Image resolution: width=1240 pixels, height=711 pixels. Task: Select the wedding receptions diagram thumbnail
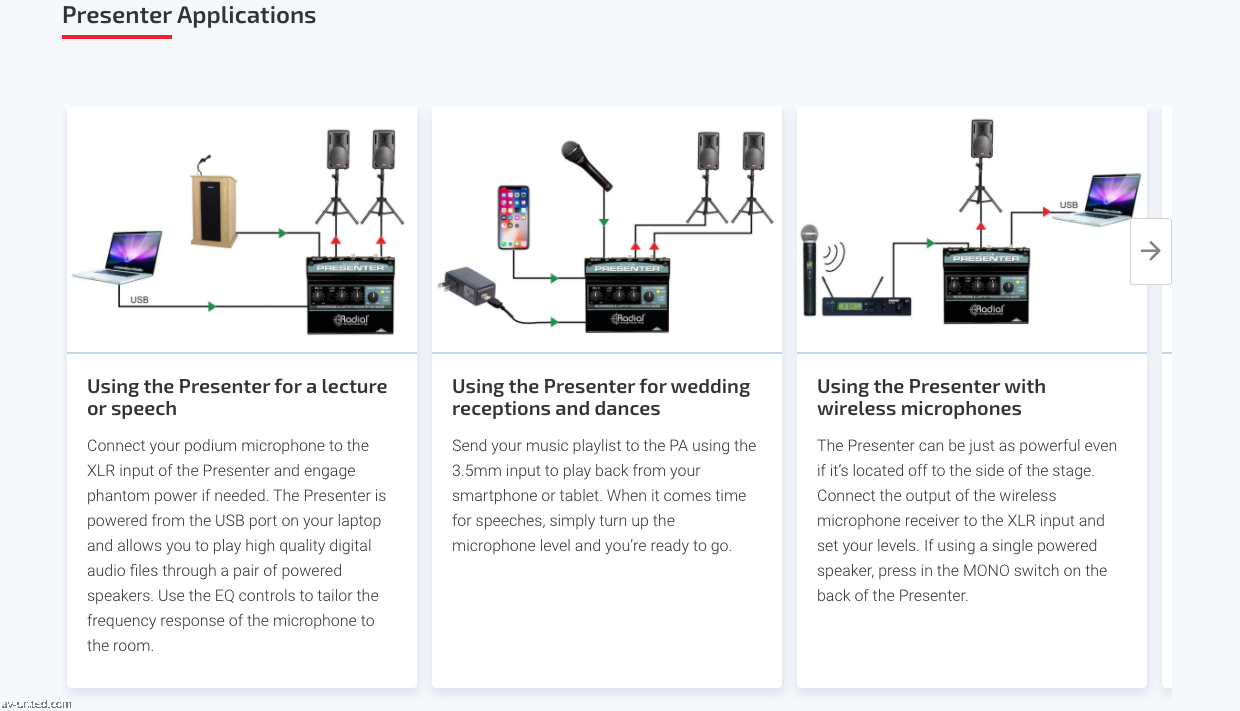click(x=606, y=228)
